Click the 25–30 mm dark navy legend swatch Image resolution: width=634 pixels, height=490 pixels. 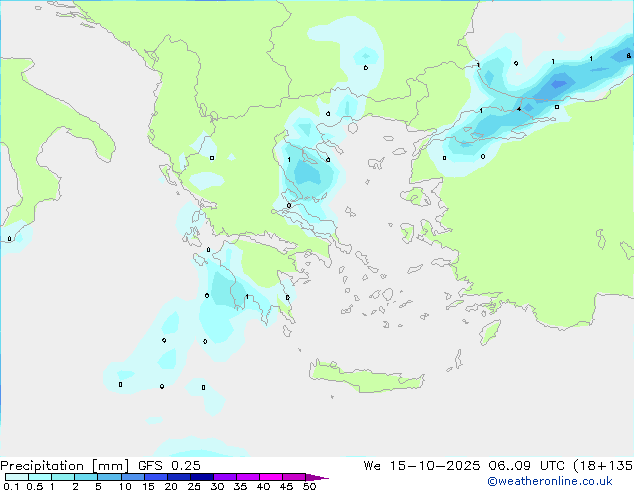pyautogui.click(x=201, y=477)
